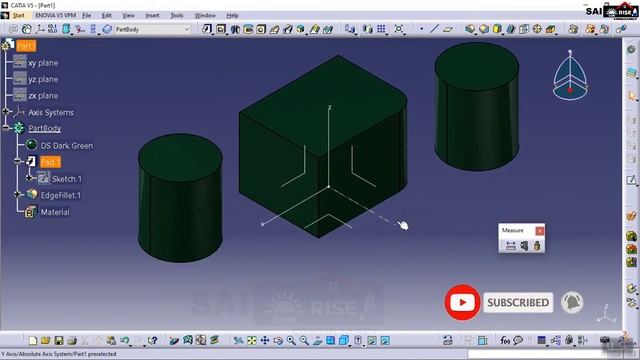Screen dimensions: 640x360
Task: Select the xy plane in tree
Action: pos(43,63)
